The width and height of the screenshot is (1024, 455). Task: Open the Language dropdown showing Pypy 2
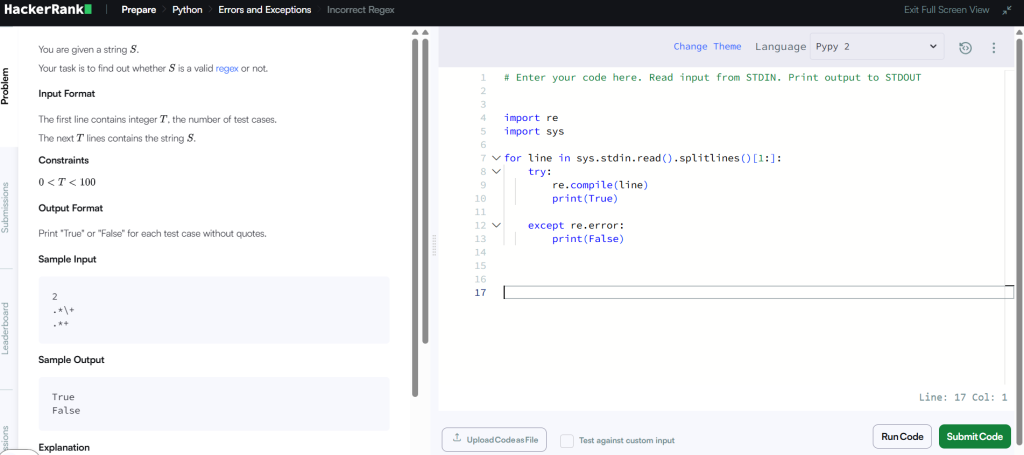click(876, 47)
